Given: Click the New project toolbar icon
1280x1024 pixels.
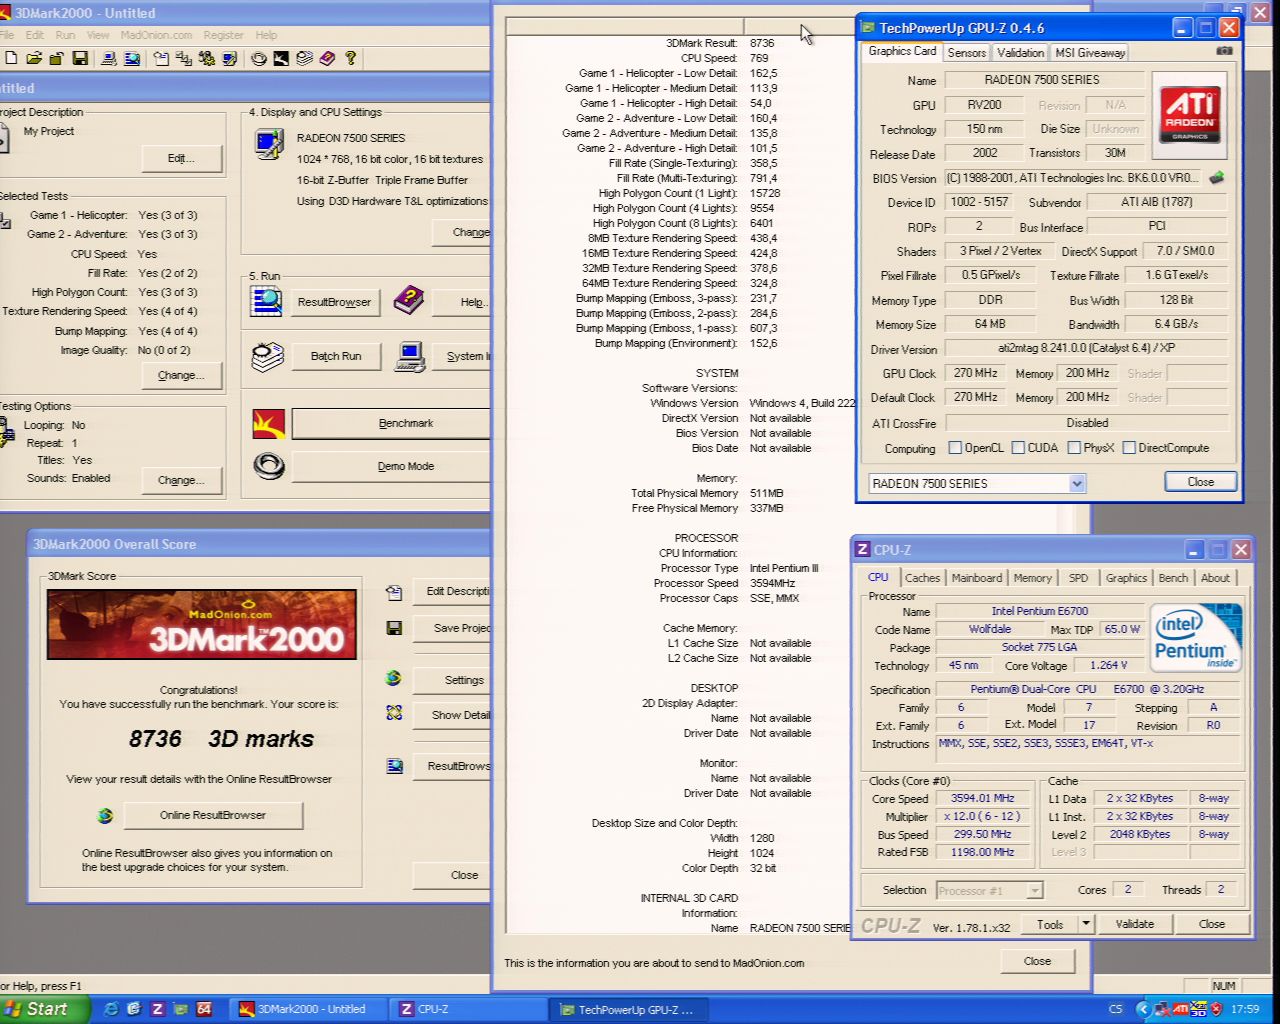Looking at the screenshot, I should tap(11, 59).
